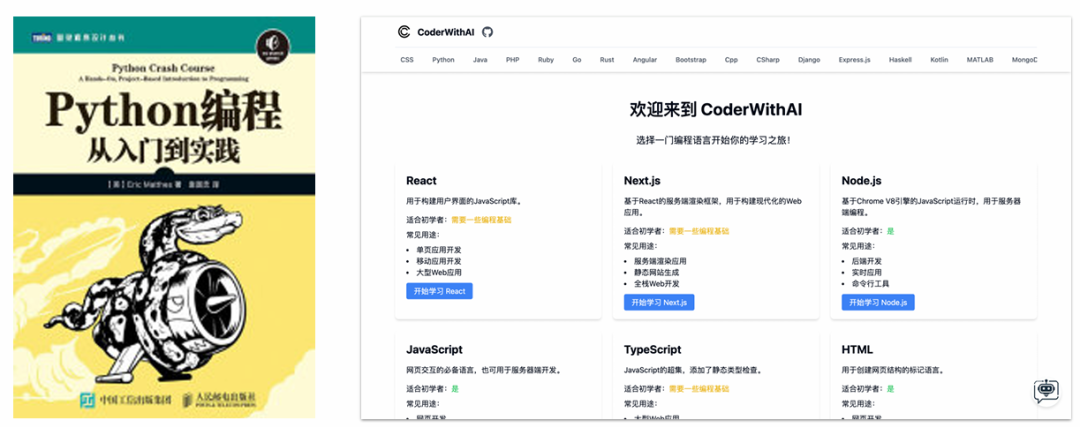Select the Express.js nav item

(x=855, y=60)
